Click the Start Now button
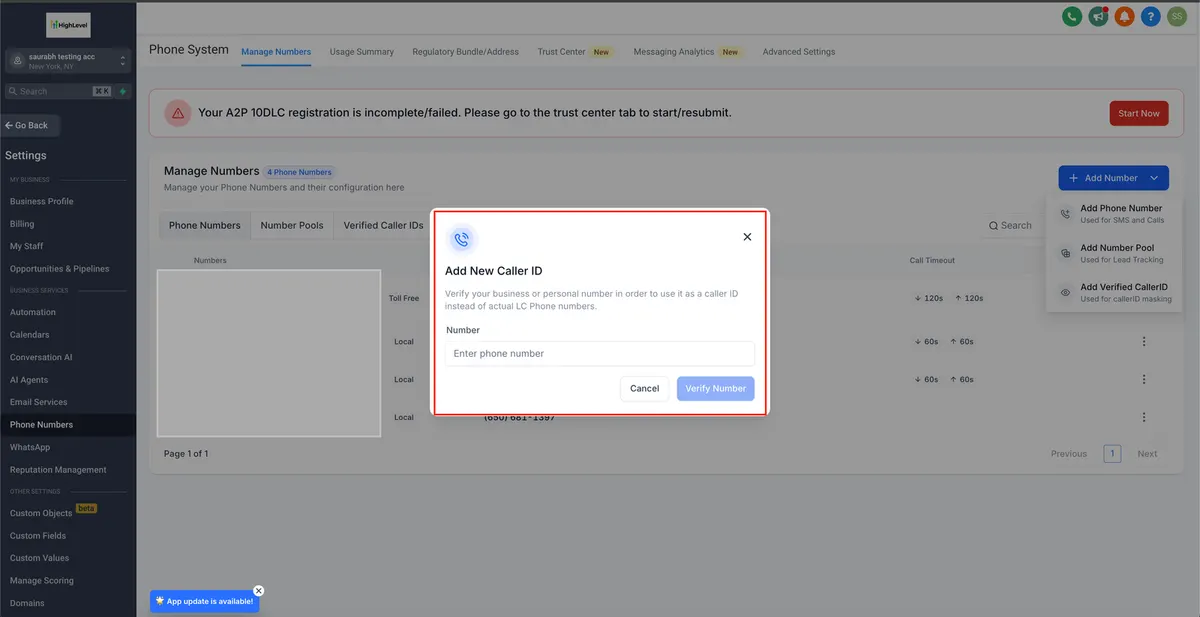1200x617 pixels. click(x=1139, y=113)
